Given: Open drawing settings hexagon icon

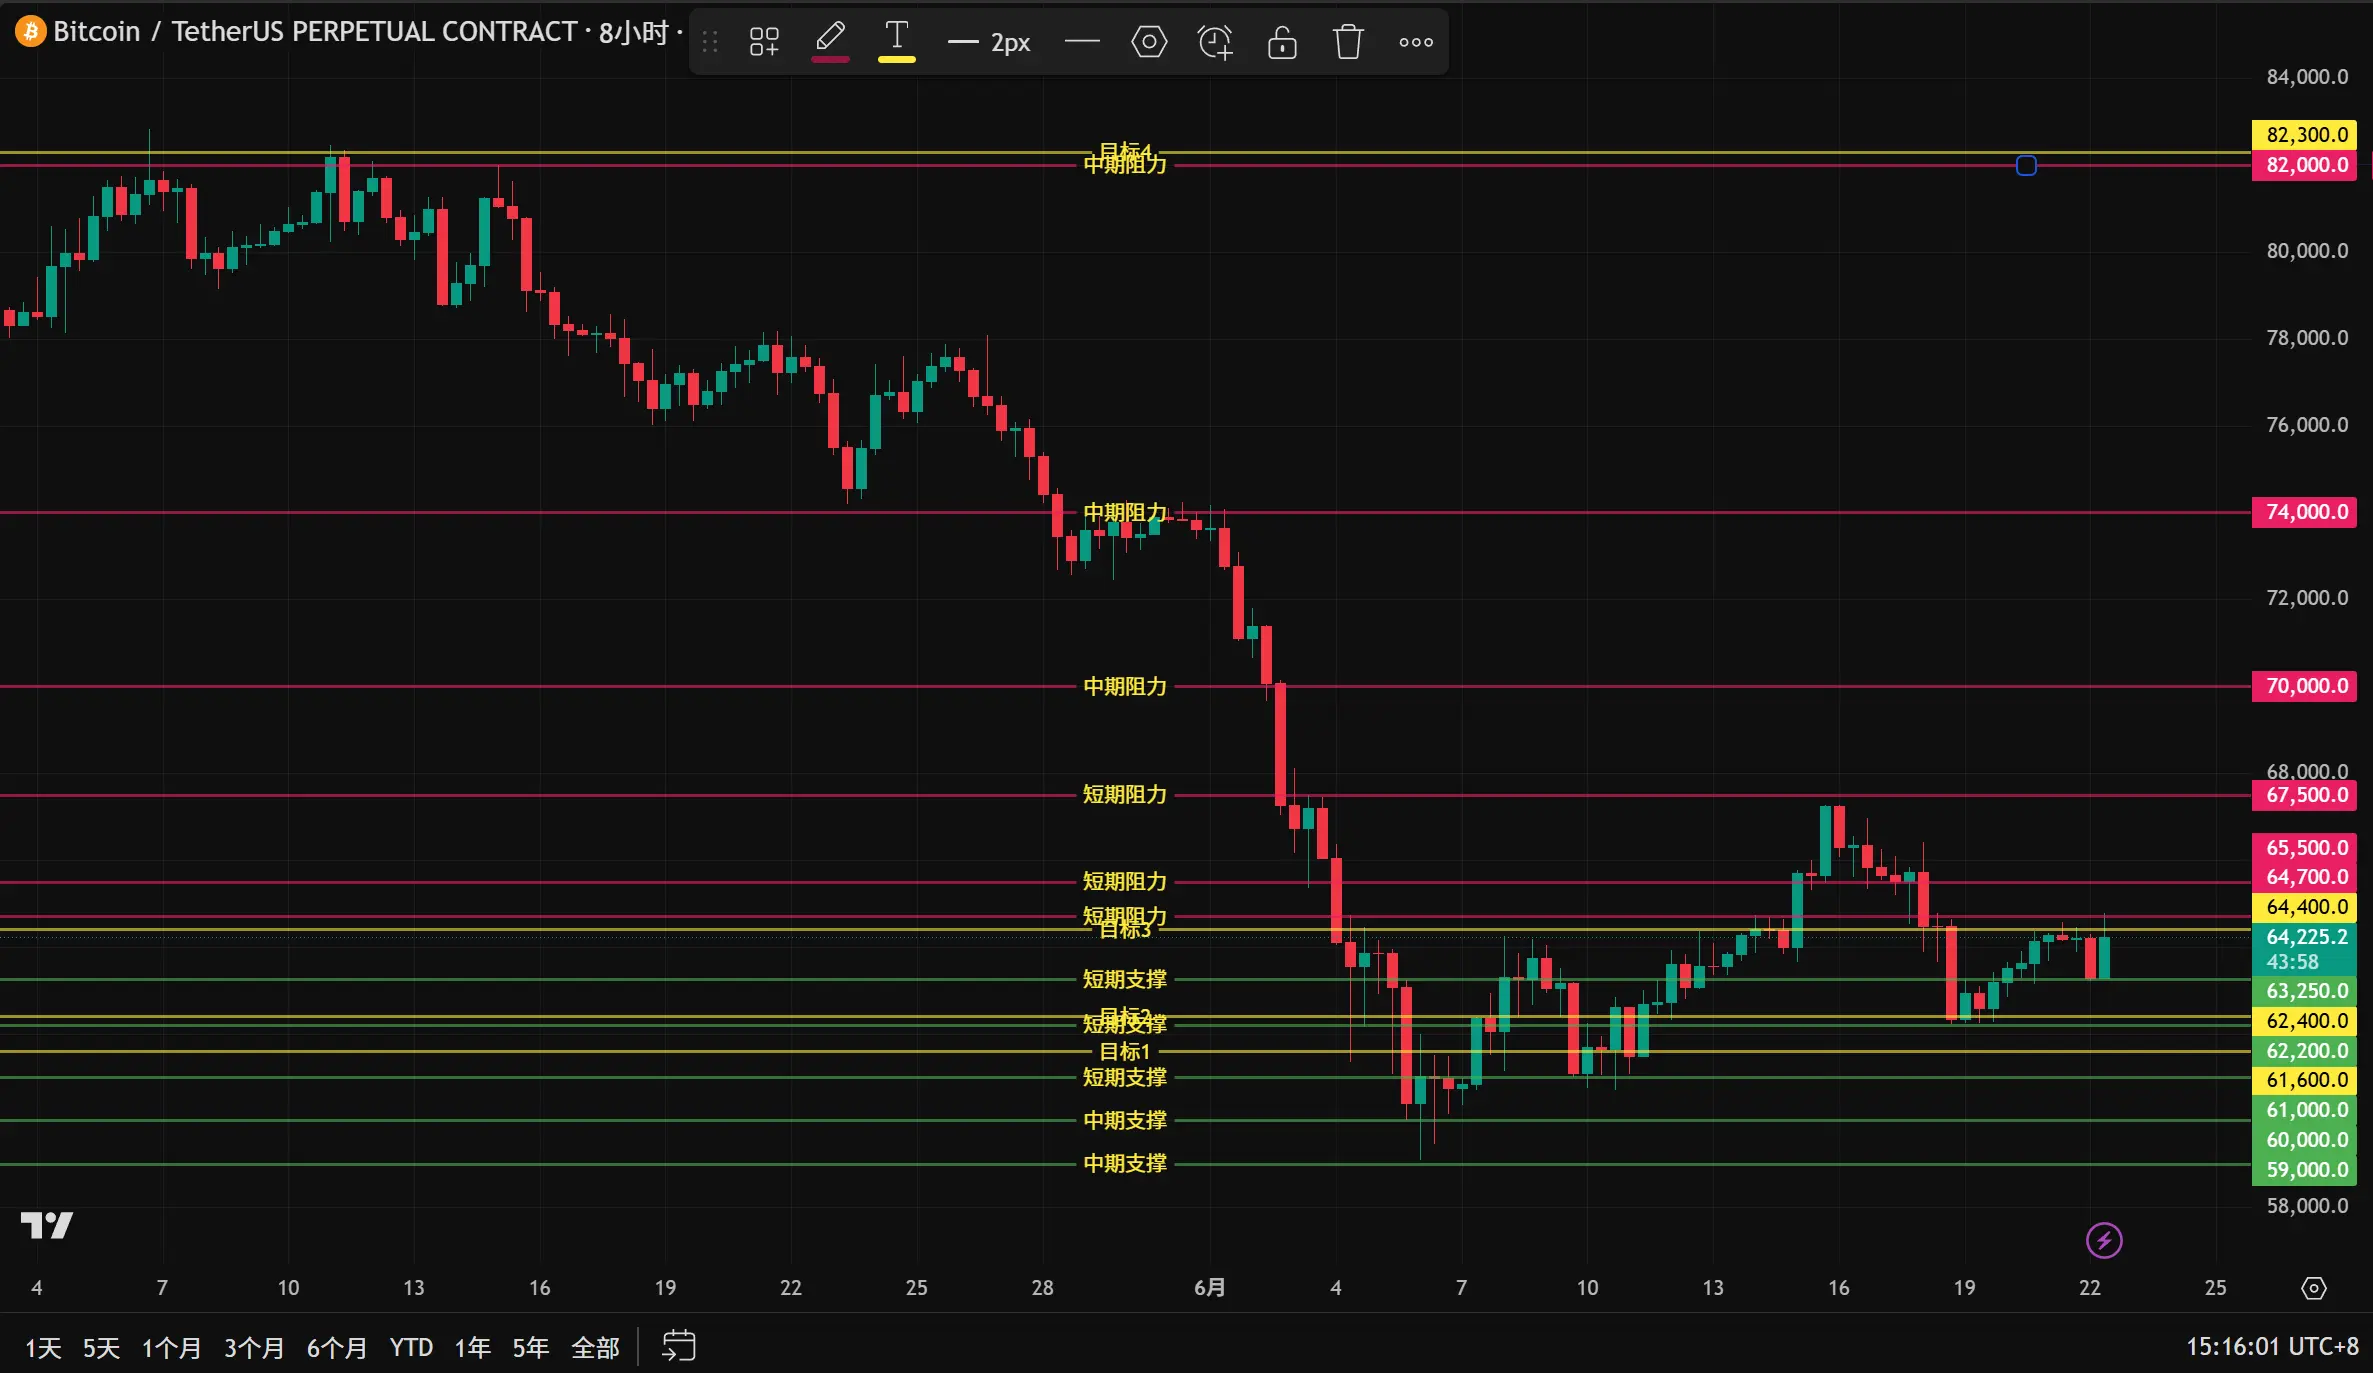Looking at the screenshot, I should click(x=1149, y=42).
